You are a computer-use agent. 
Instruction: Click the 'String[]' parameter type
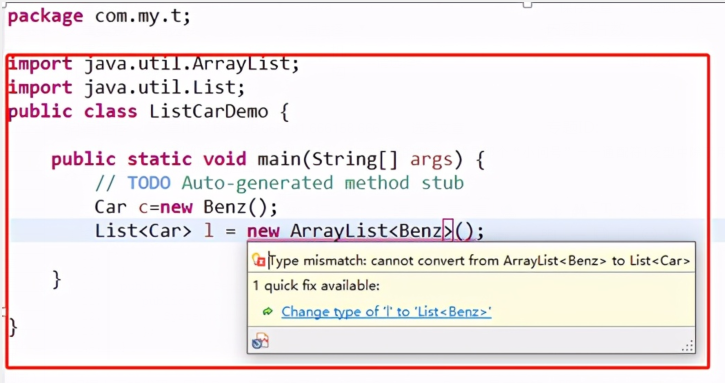355,160
